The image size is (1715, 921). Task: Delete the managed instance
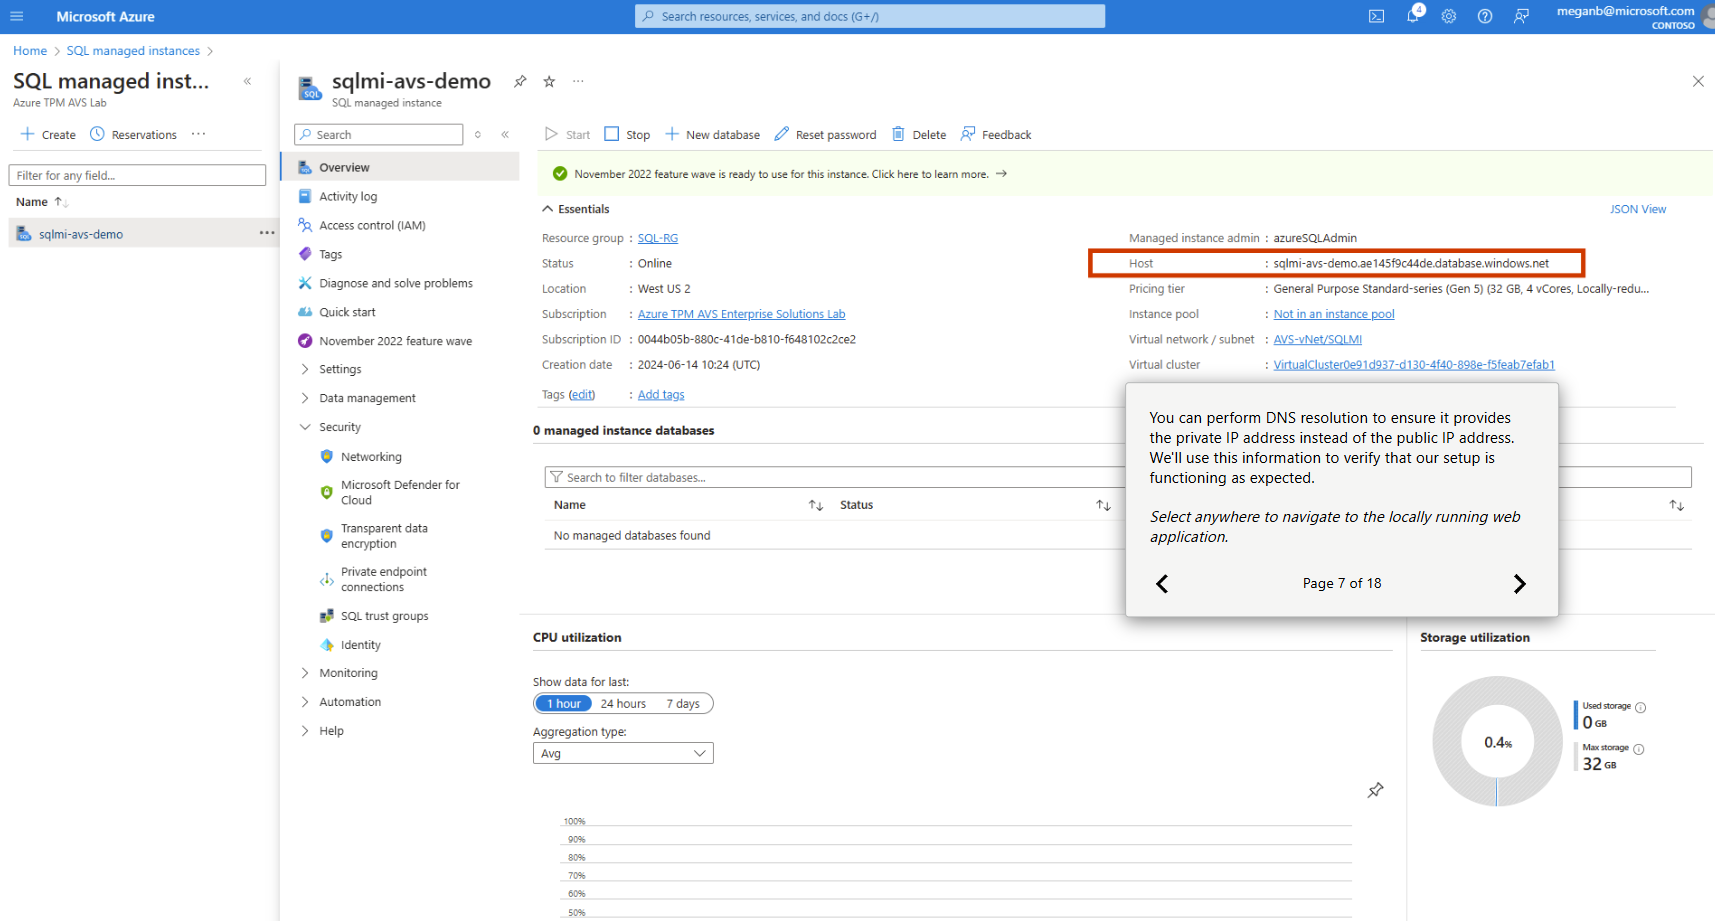919,134
